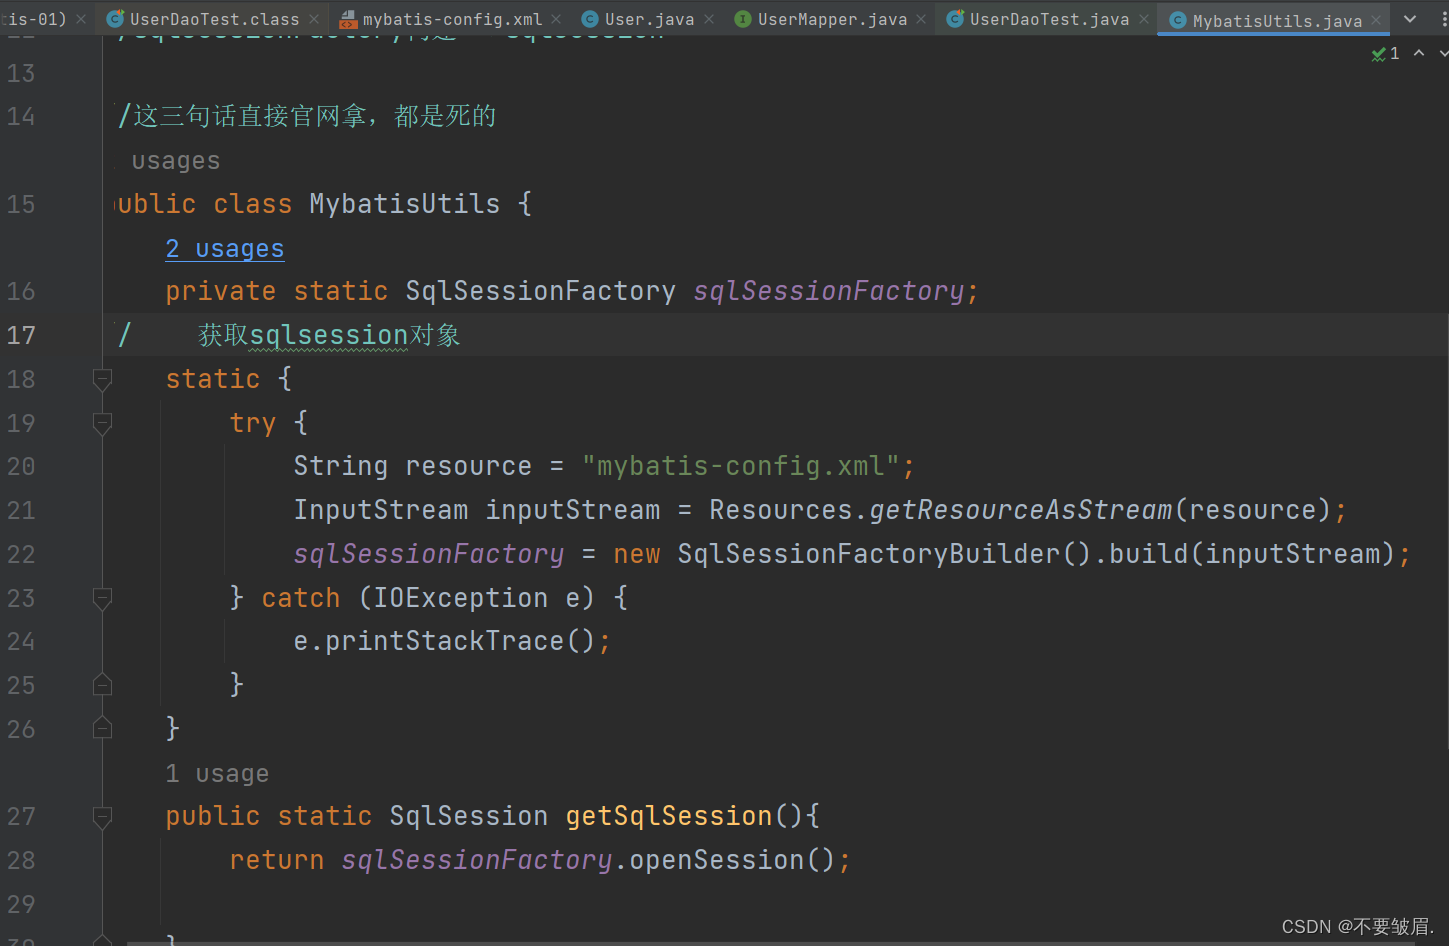
Task: Close the mybatis-config.xml tab
Action: click(x=556, y=19)
